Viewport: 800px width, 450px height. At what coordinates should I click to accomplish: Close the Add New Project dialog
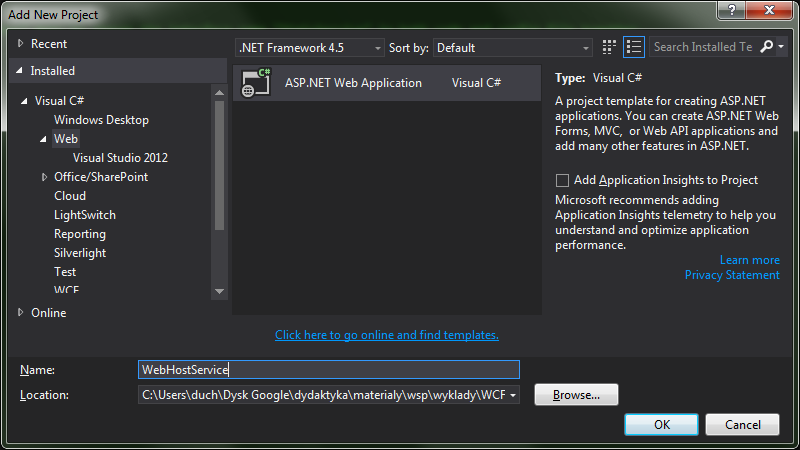pos(770,10)
